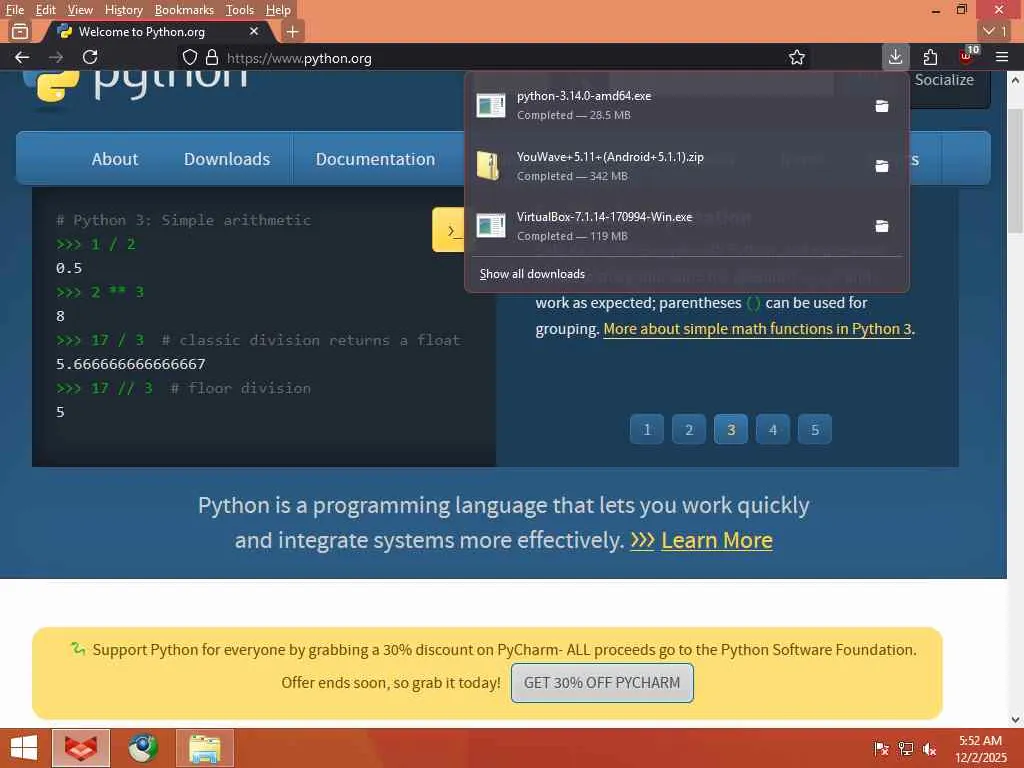
Task: Open the Downloads navigation item
Action: 227,159
